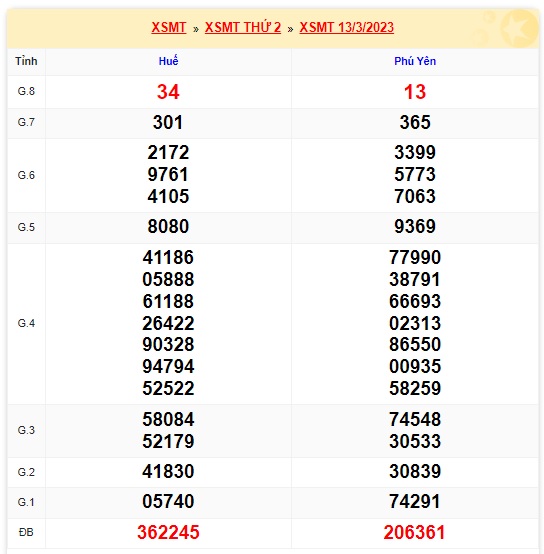Select Phú Yên G.5 number 9369
Image resolution: width=544 pixels, height=554 pixels.
click(415, 226)
